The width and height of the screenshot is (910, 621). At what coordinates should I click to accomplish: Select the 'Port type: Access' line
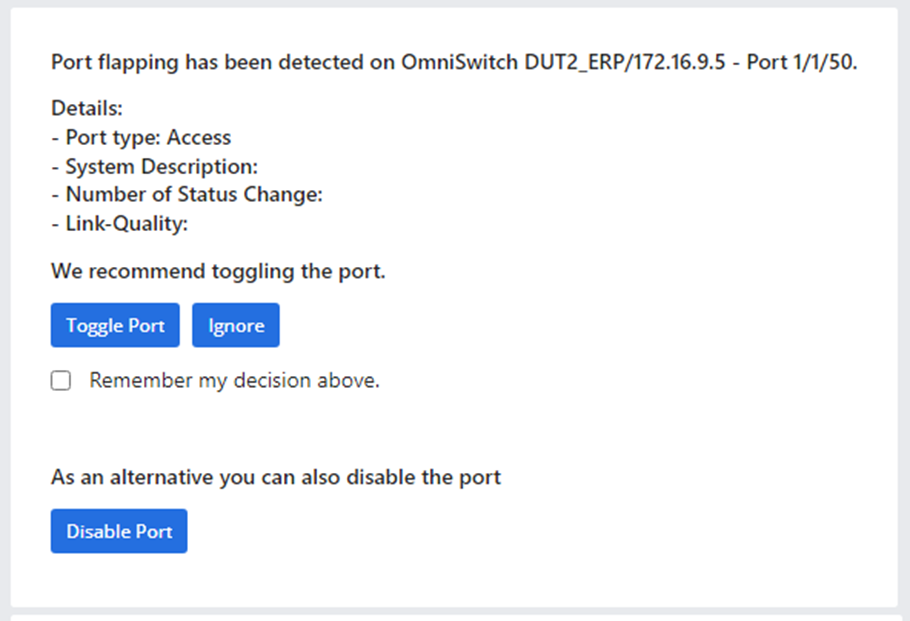[x=141, y=137]
